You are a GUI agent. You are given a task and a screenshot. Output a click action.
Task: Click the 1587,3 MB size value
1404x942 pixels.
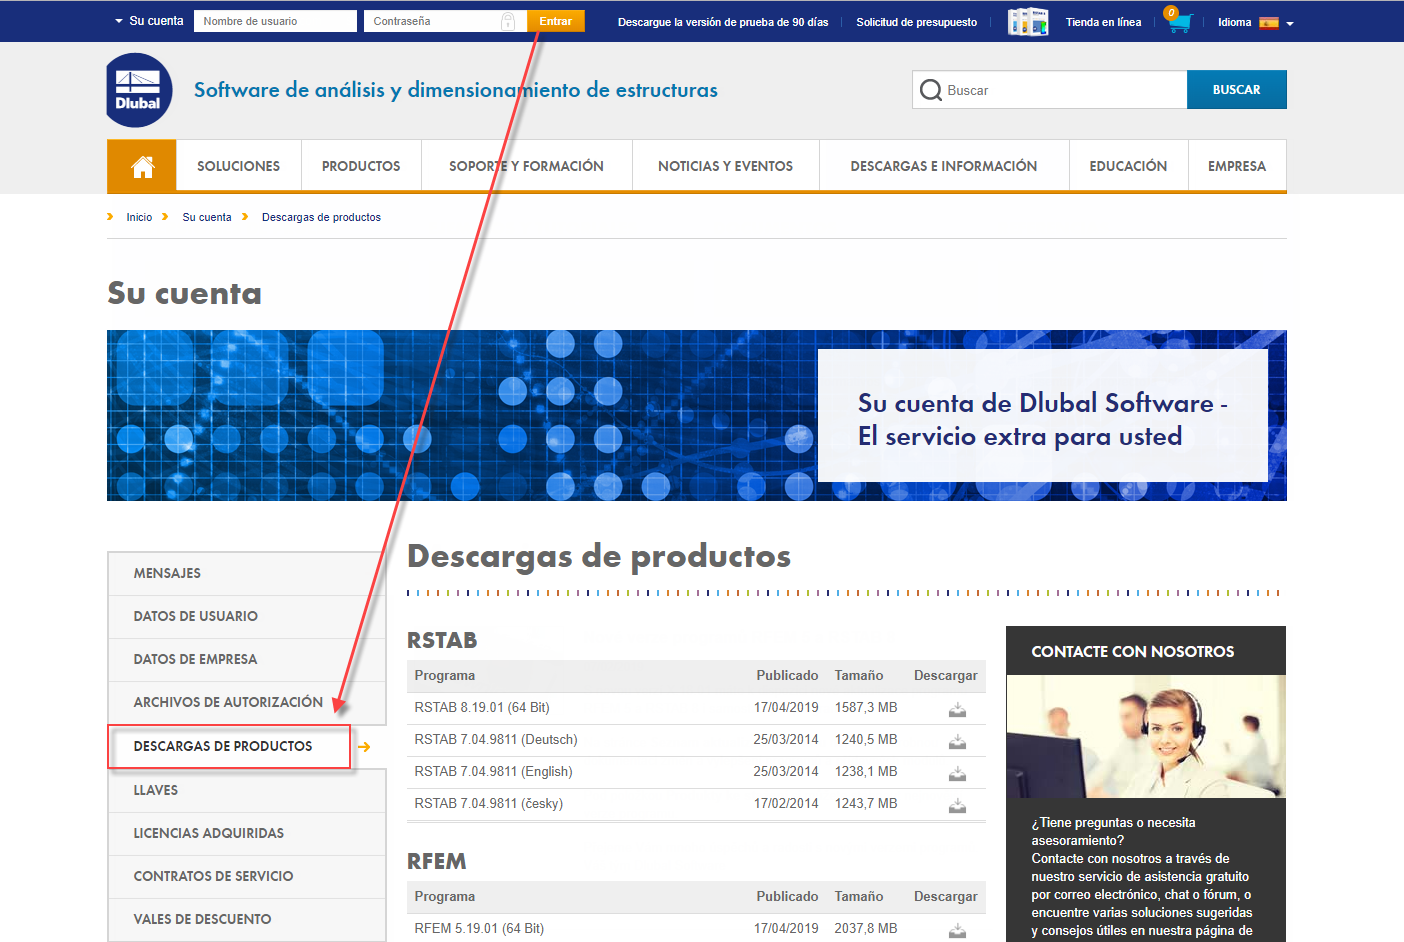(x=866, y=708)
